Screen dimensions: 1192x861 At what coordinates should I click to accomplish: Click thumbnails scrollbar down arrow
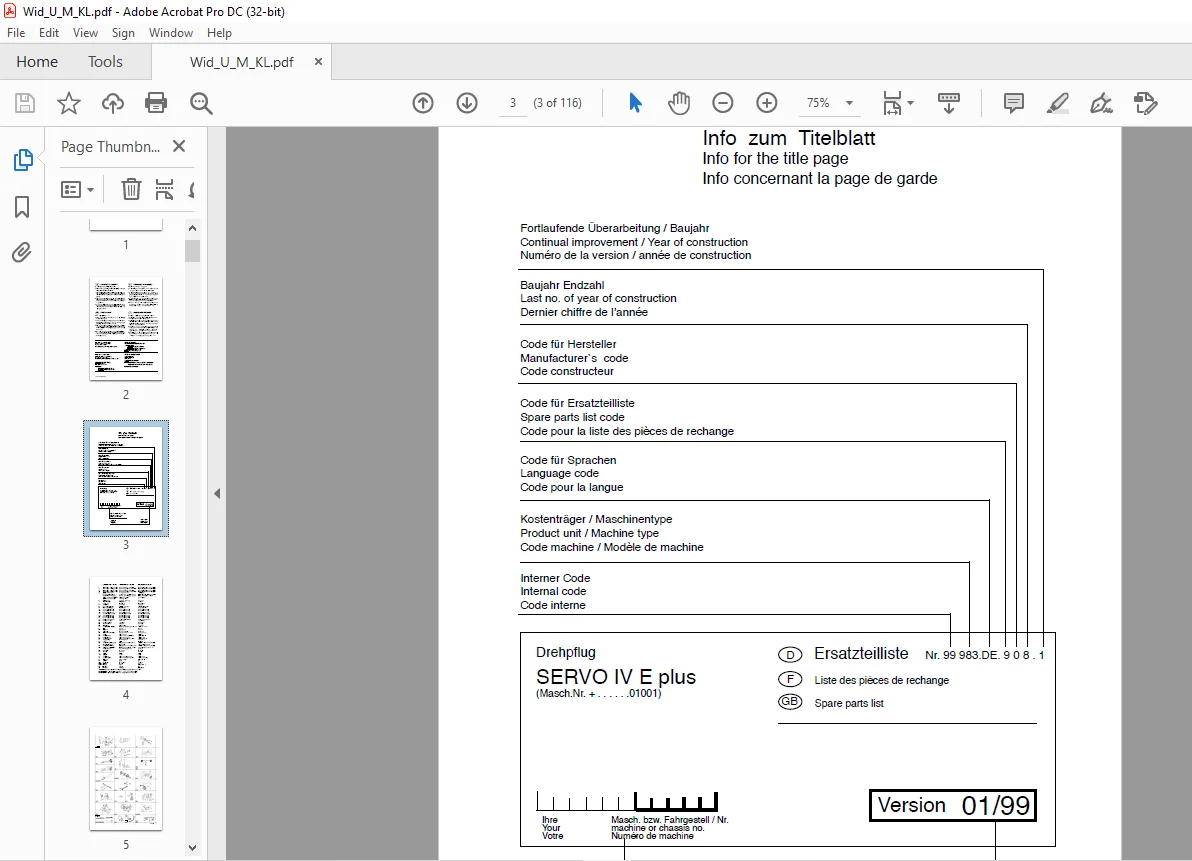click(x=192, y=847)
